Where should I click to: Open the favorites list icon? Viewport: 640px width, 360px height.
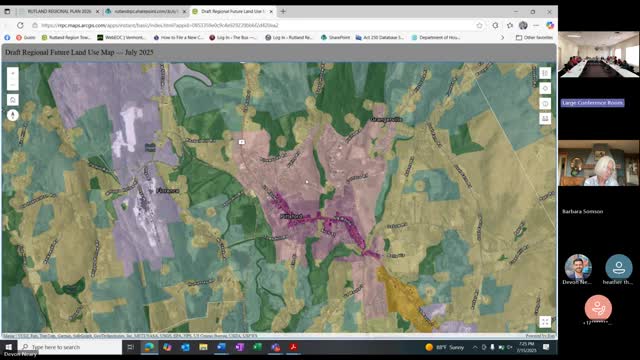(510, 25)
